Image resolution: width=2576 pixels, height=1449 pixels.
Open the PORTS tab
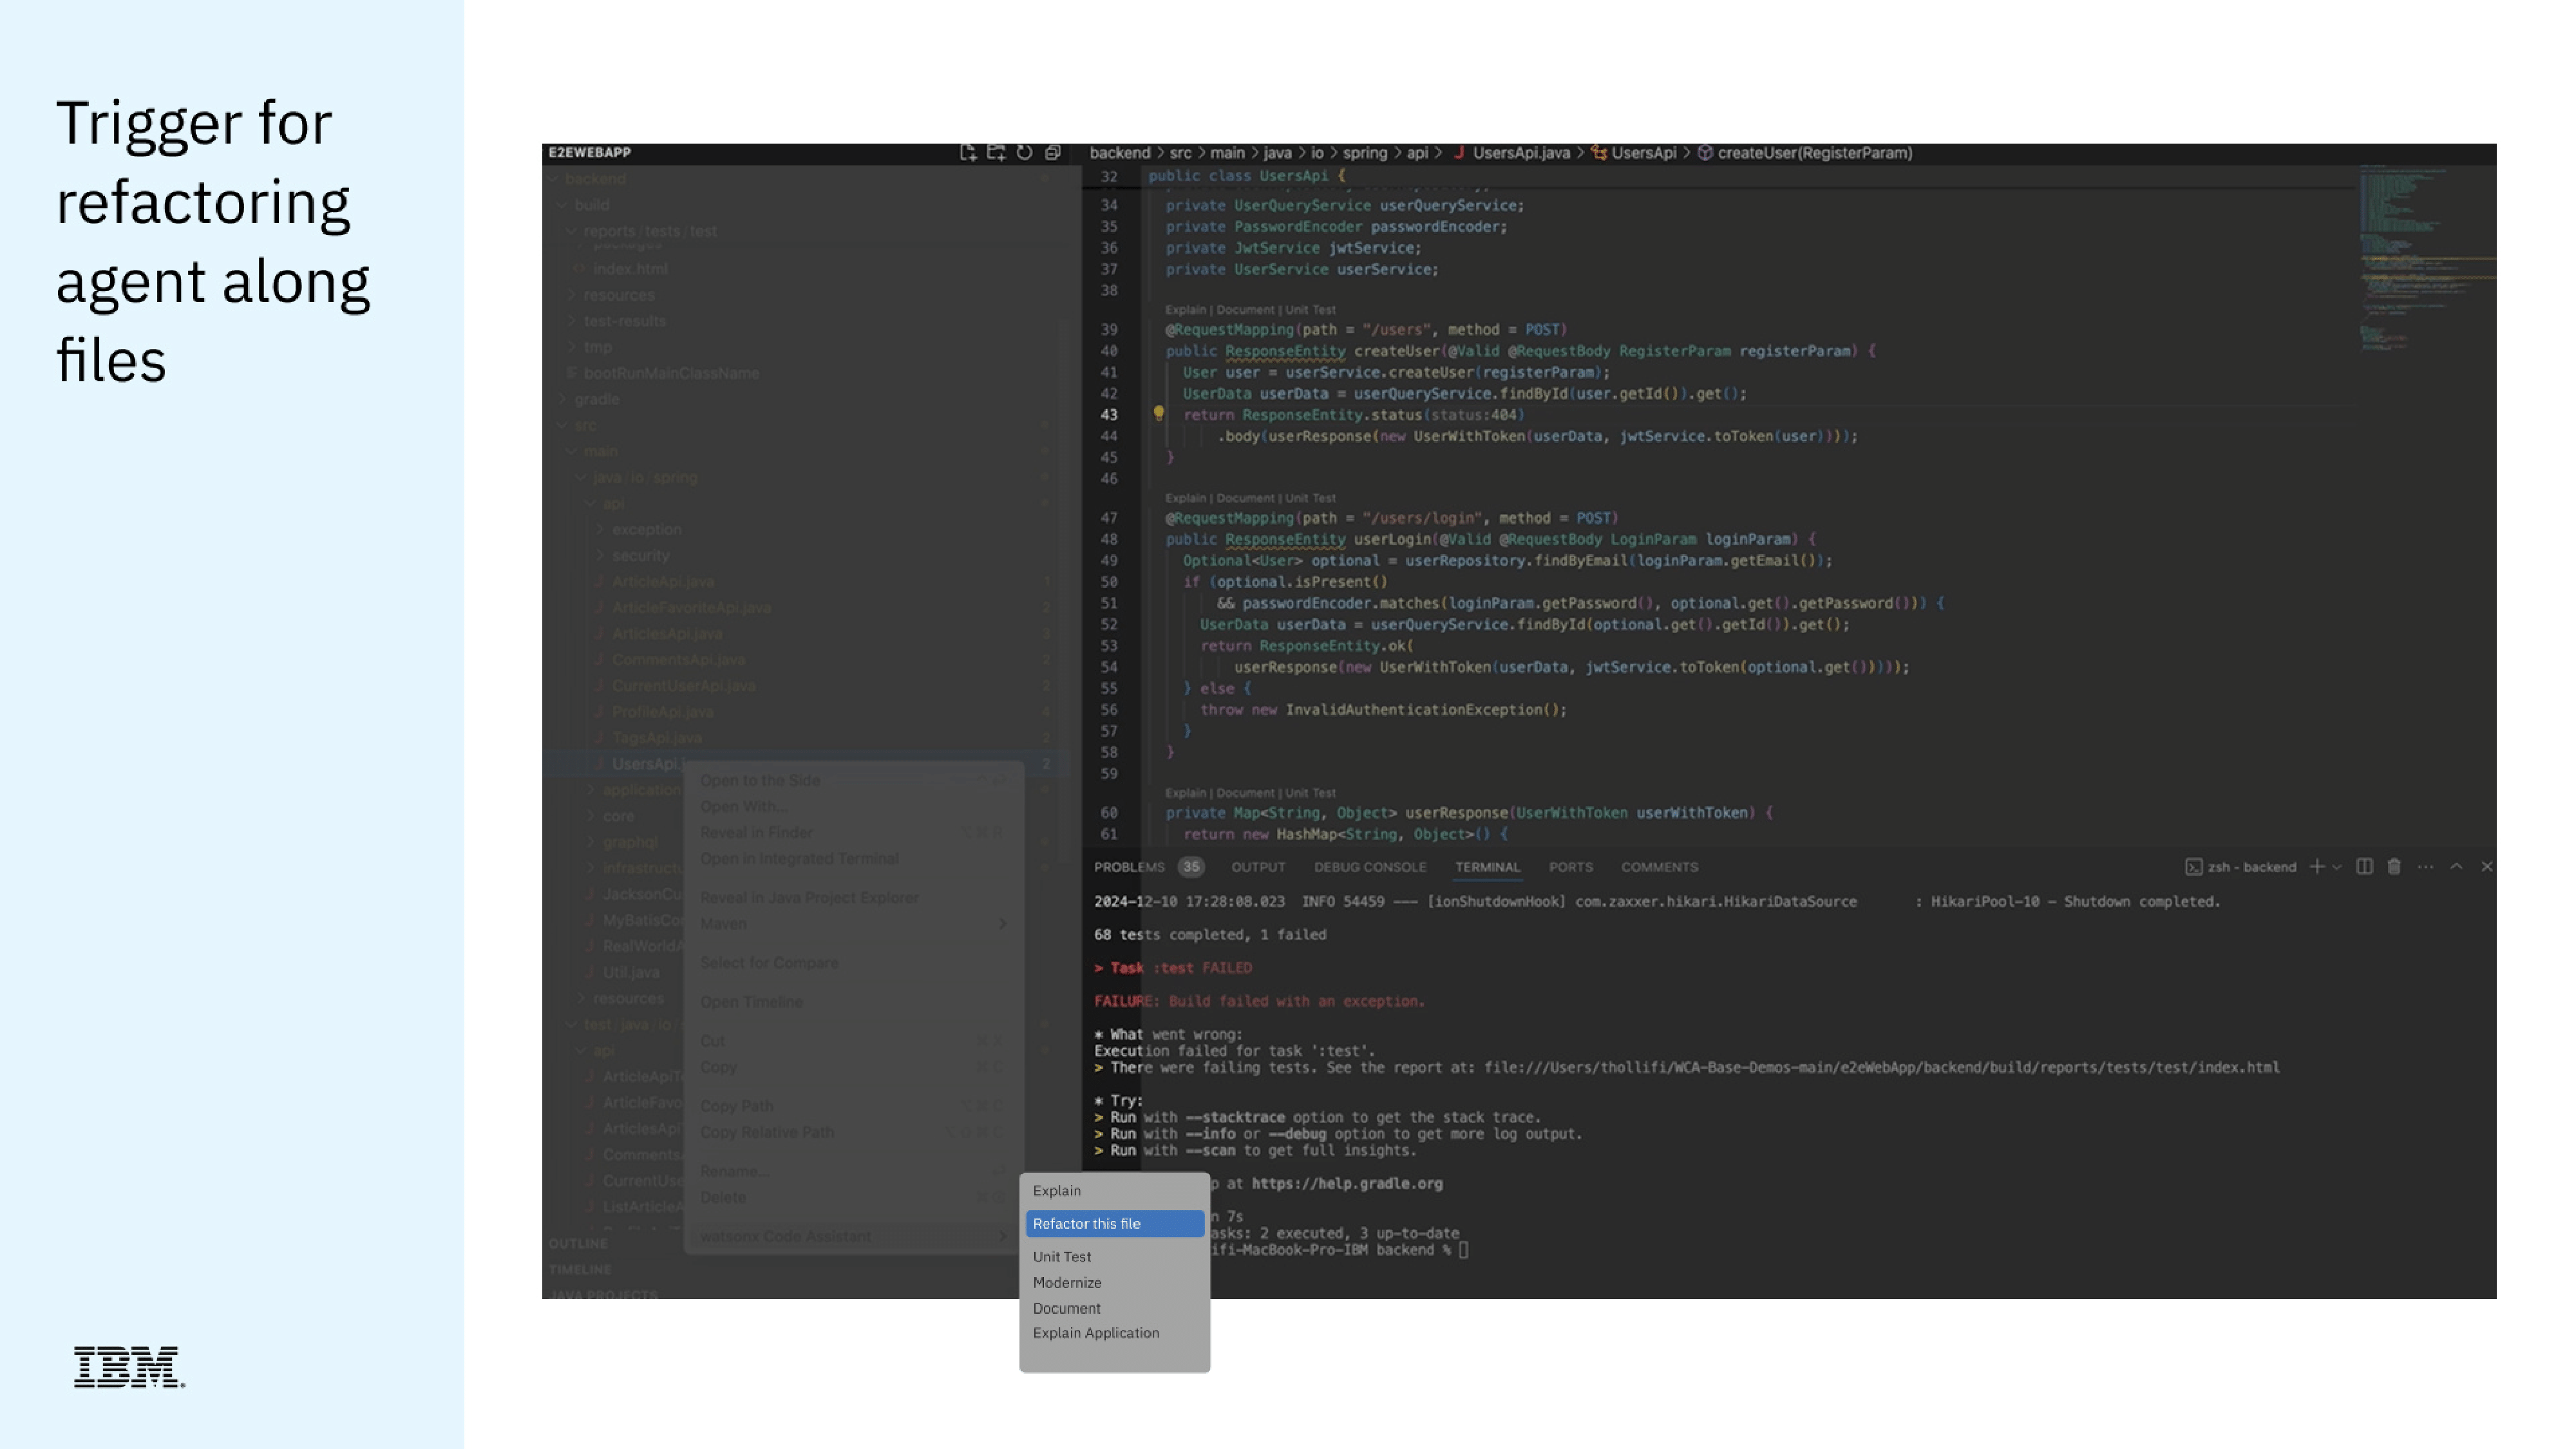coord(1570,867)
